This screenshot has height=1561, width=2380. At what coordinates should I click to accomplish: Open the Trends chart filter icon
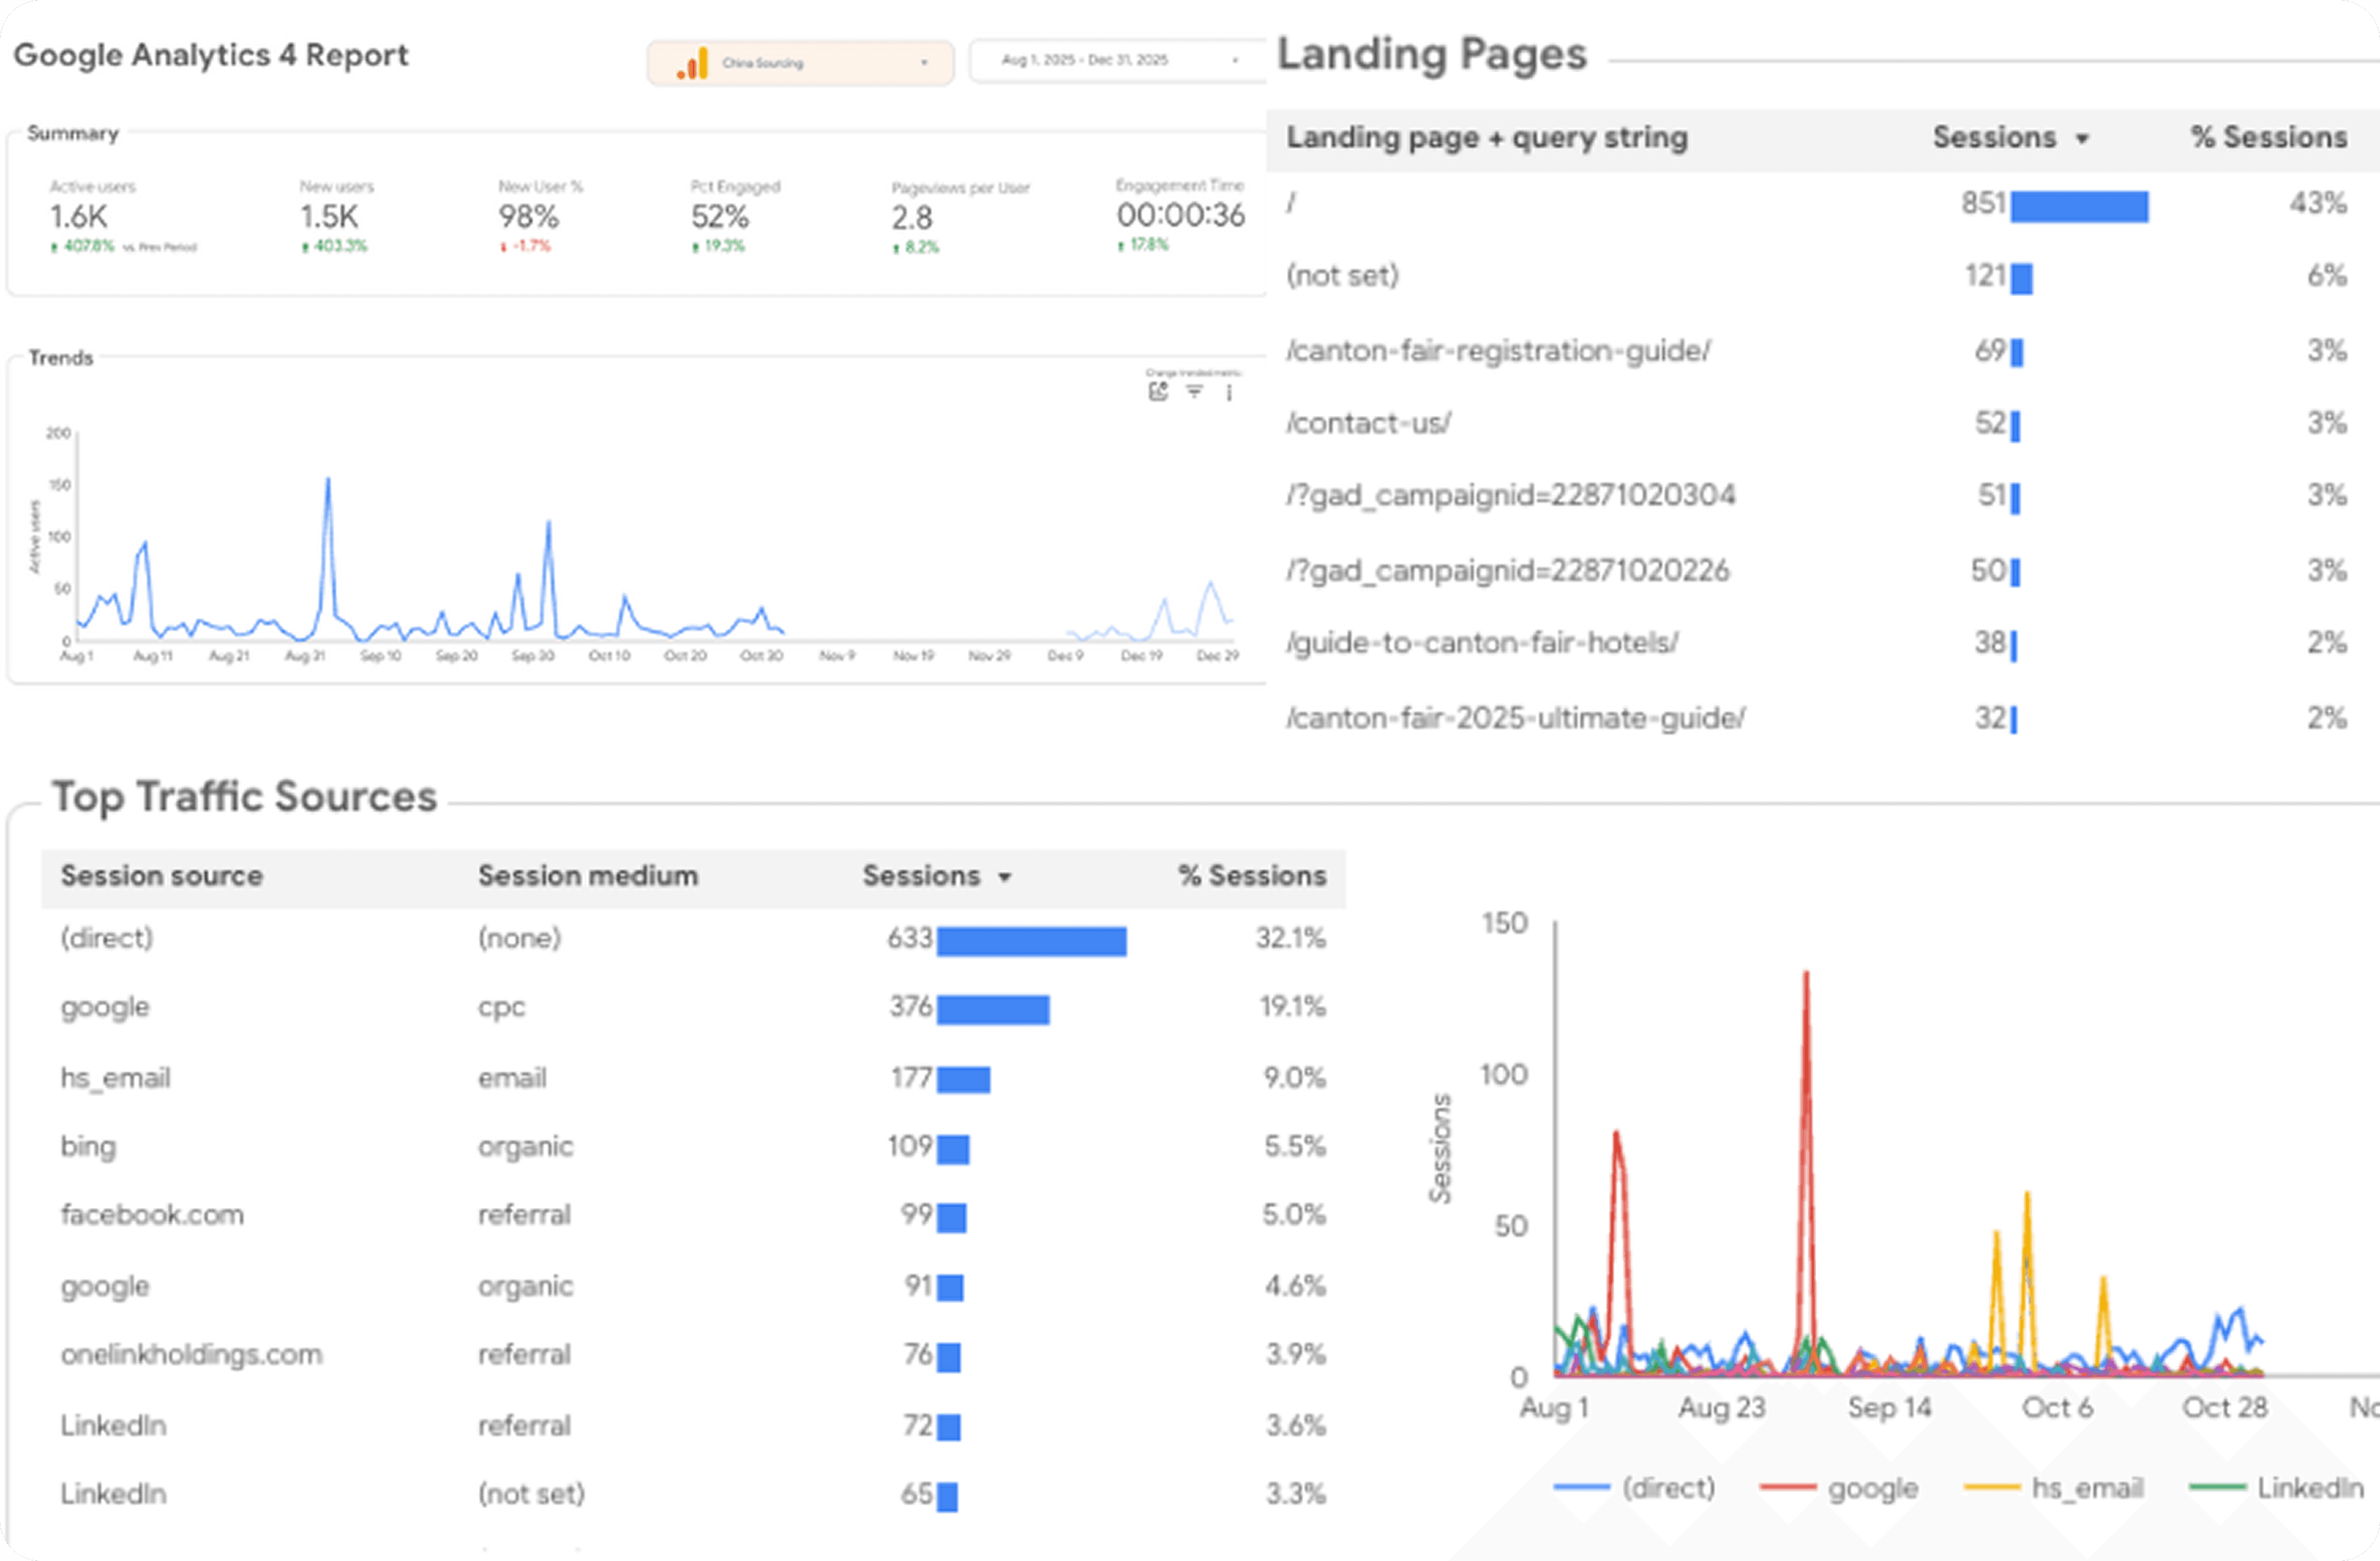coord(1194,391)
